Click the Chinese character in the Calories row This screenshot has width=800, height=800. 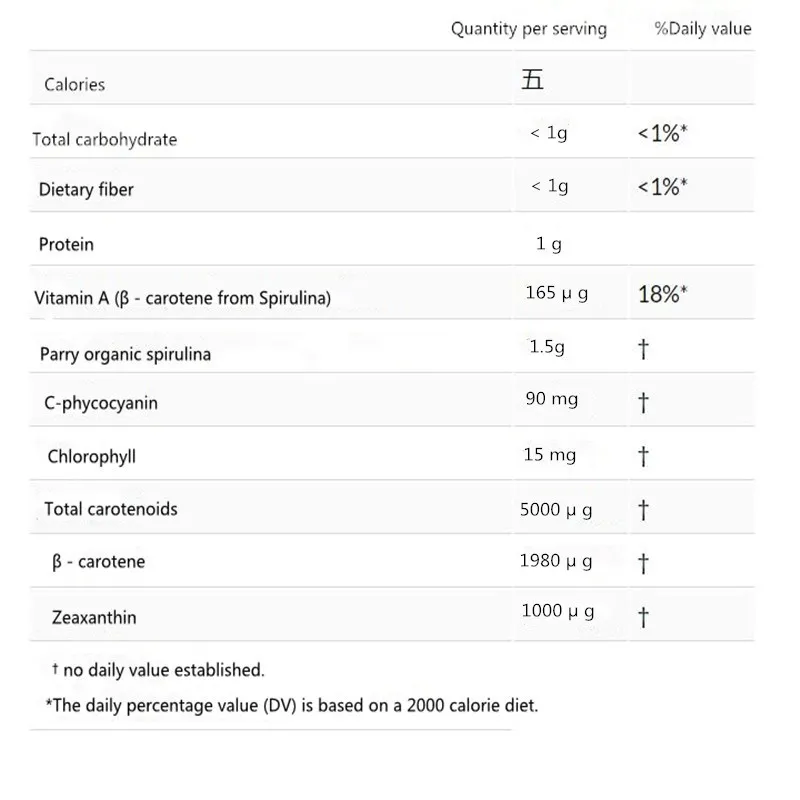click(x=533, y=81)
